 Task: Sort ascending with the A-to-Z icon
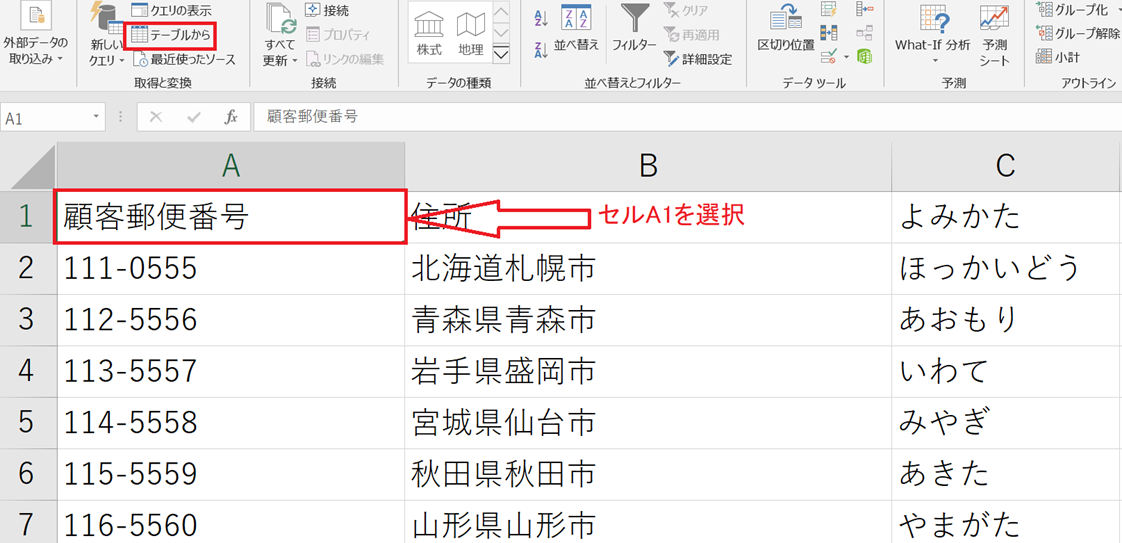click(541, 17)
